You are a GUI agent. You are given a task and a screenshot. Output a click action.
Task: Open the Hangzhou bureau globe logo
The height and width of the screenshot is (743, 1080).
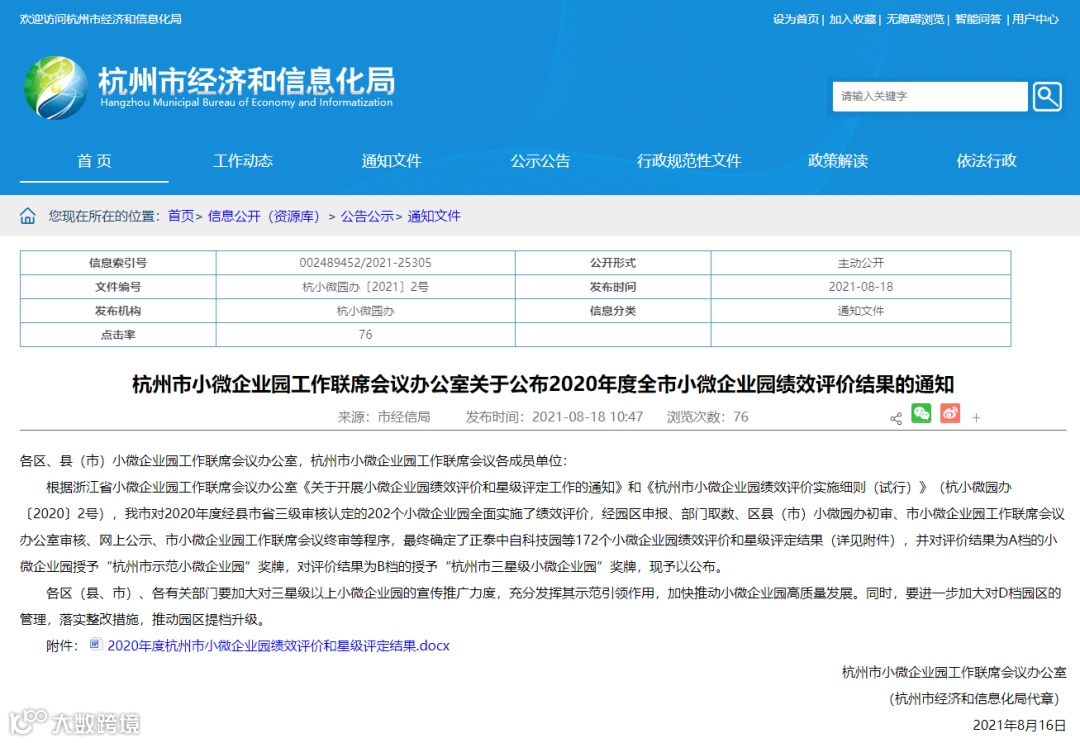[56, 88]
